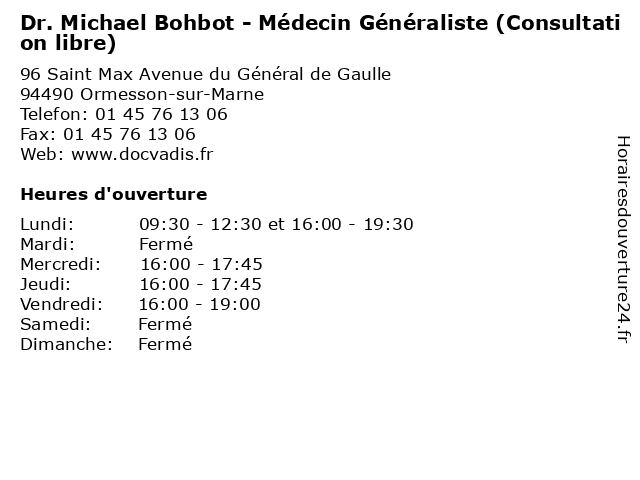Viewport: 640px width, 480px height.
Task: Select the Mardi day label
Action: (x=48, y=244)
